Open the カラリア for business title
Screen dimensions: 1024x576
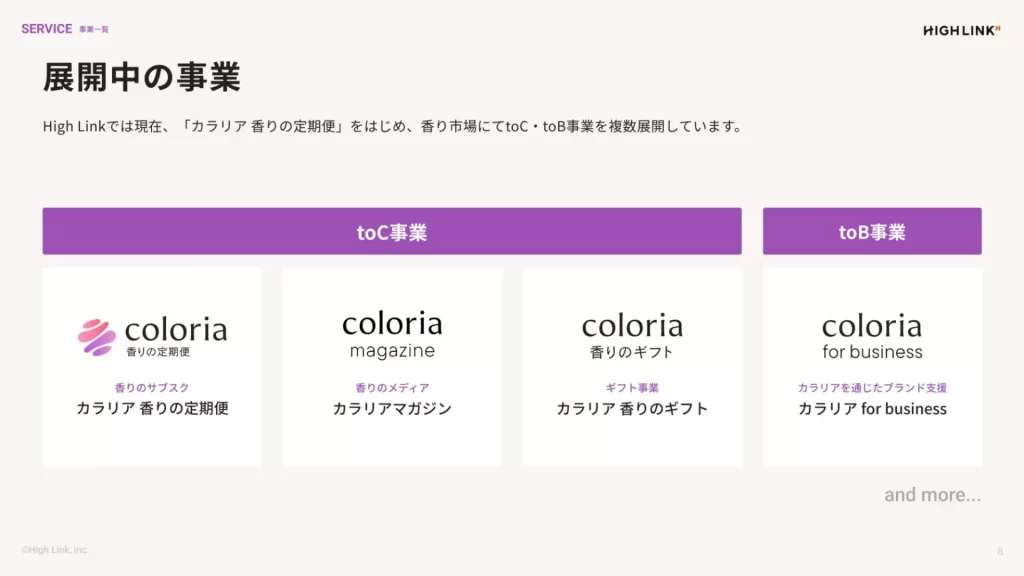[x=872, y=408]
